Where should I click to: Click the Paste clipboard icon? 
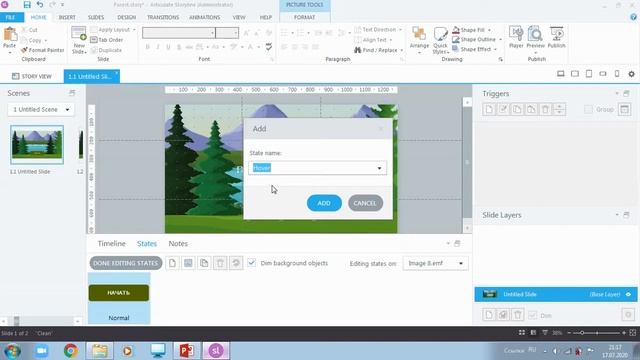(x=9, y=34)
